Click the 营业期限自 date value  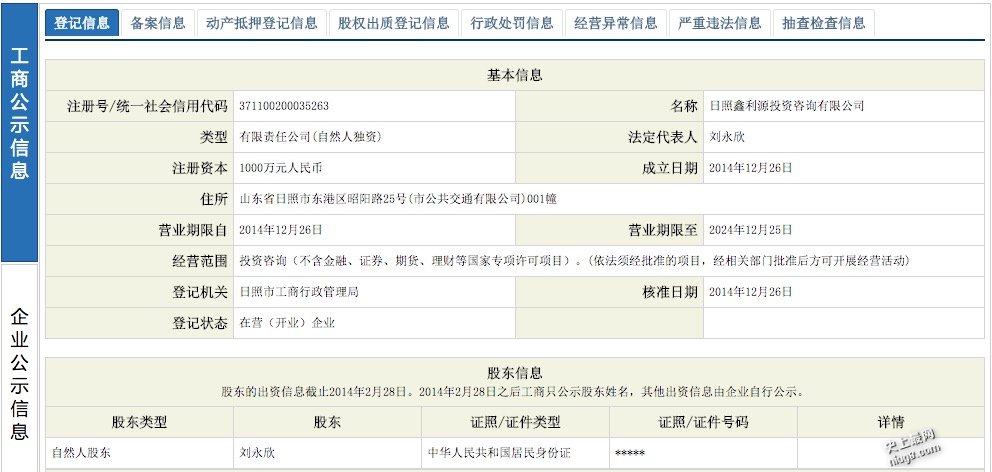point(281,230)
